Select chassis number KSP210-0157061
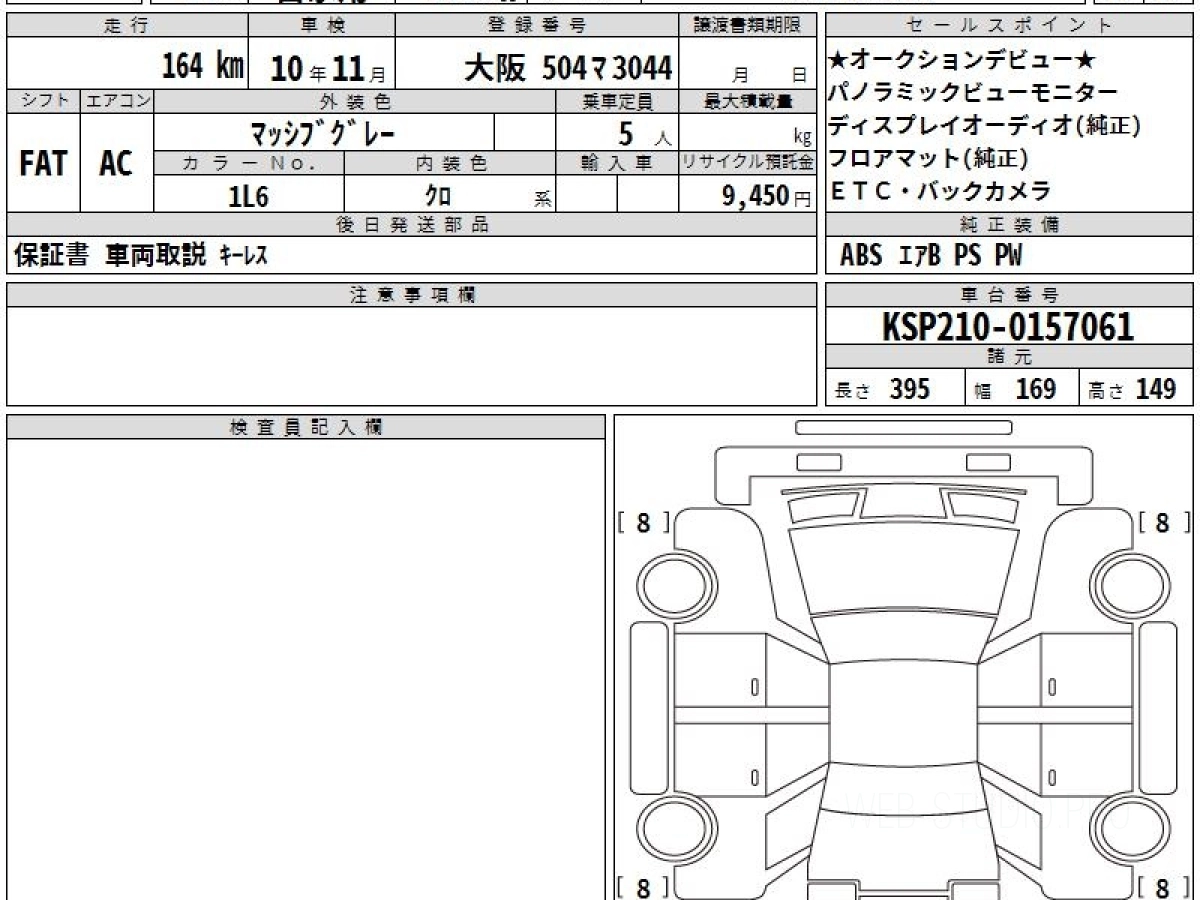 point(1008,327)
